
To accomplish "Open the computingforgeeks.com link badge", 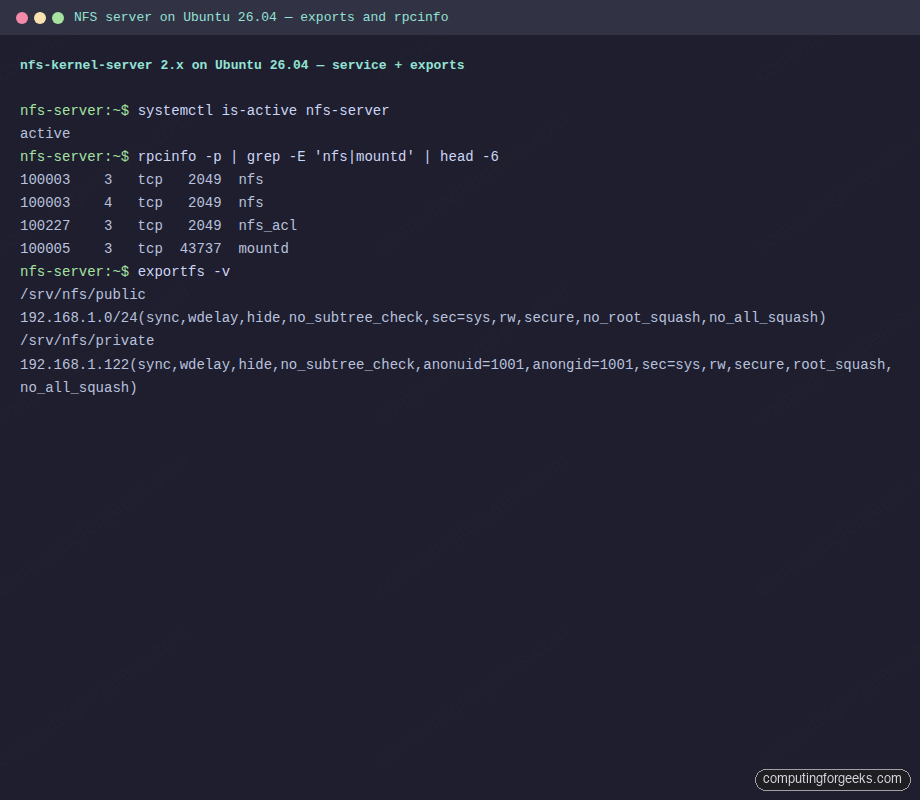I will click(x=832, y=779).
